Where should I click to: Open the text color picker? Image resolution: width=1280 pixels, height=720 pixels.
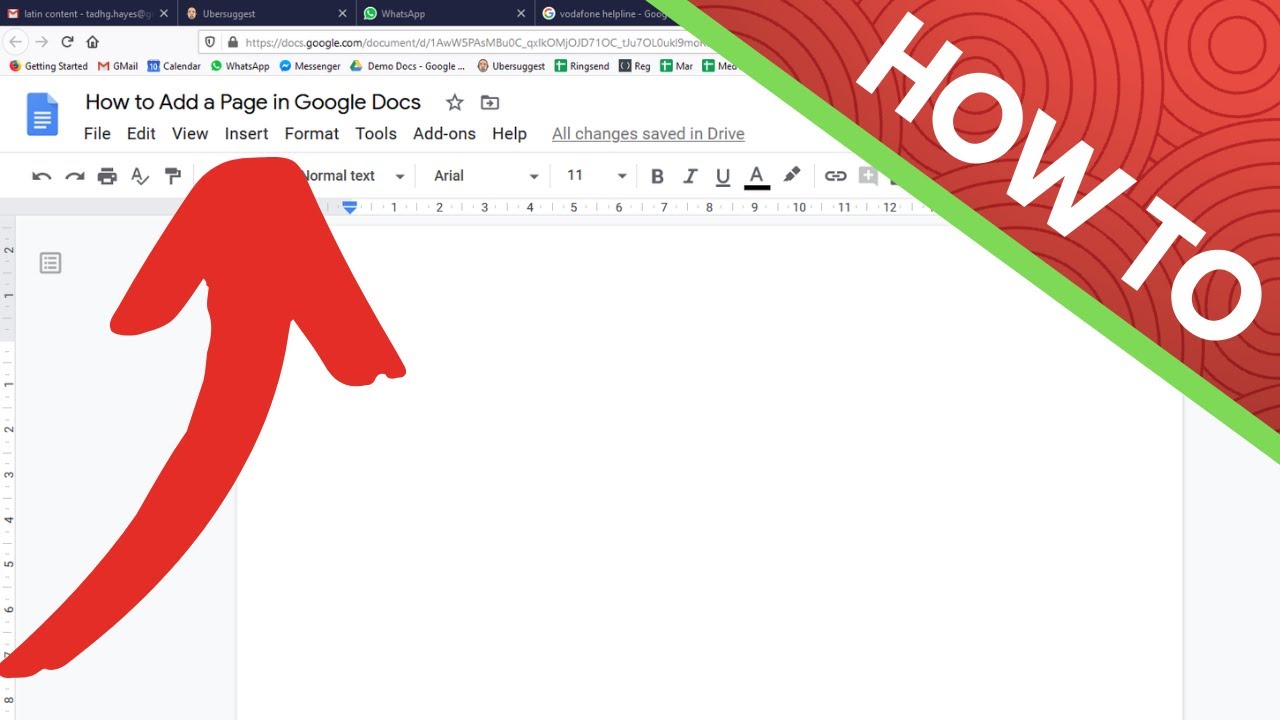757,177
